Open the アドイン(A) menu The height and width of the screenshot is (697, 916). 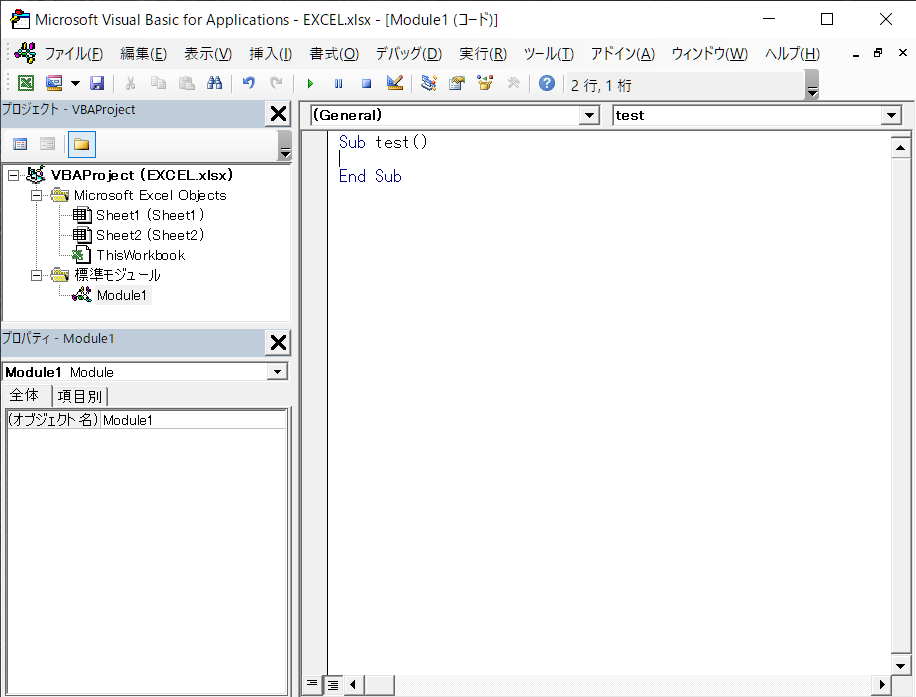[x=623, y=54]
